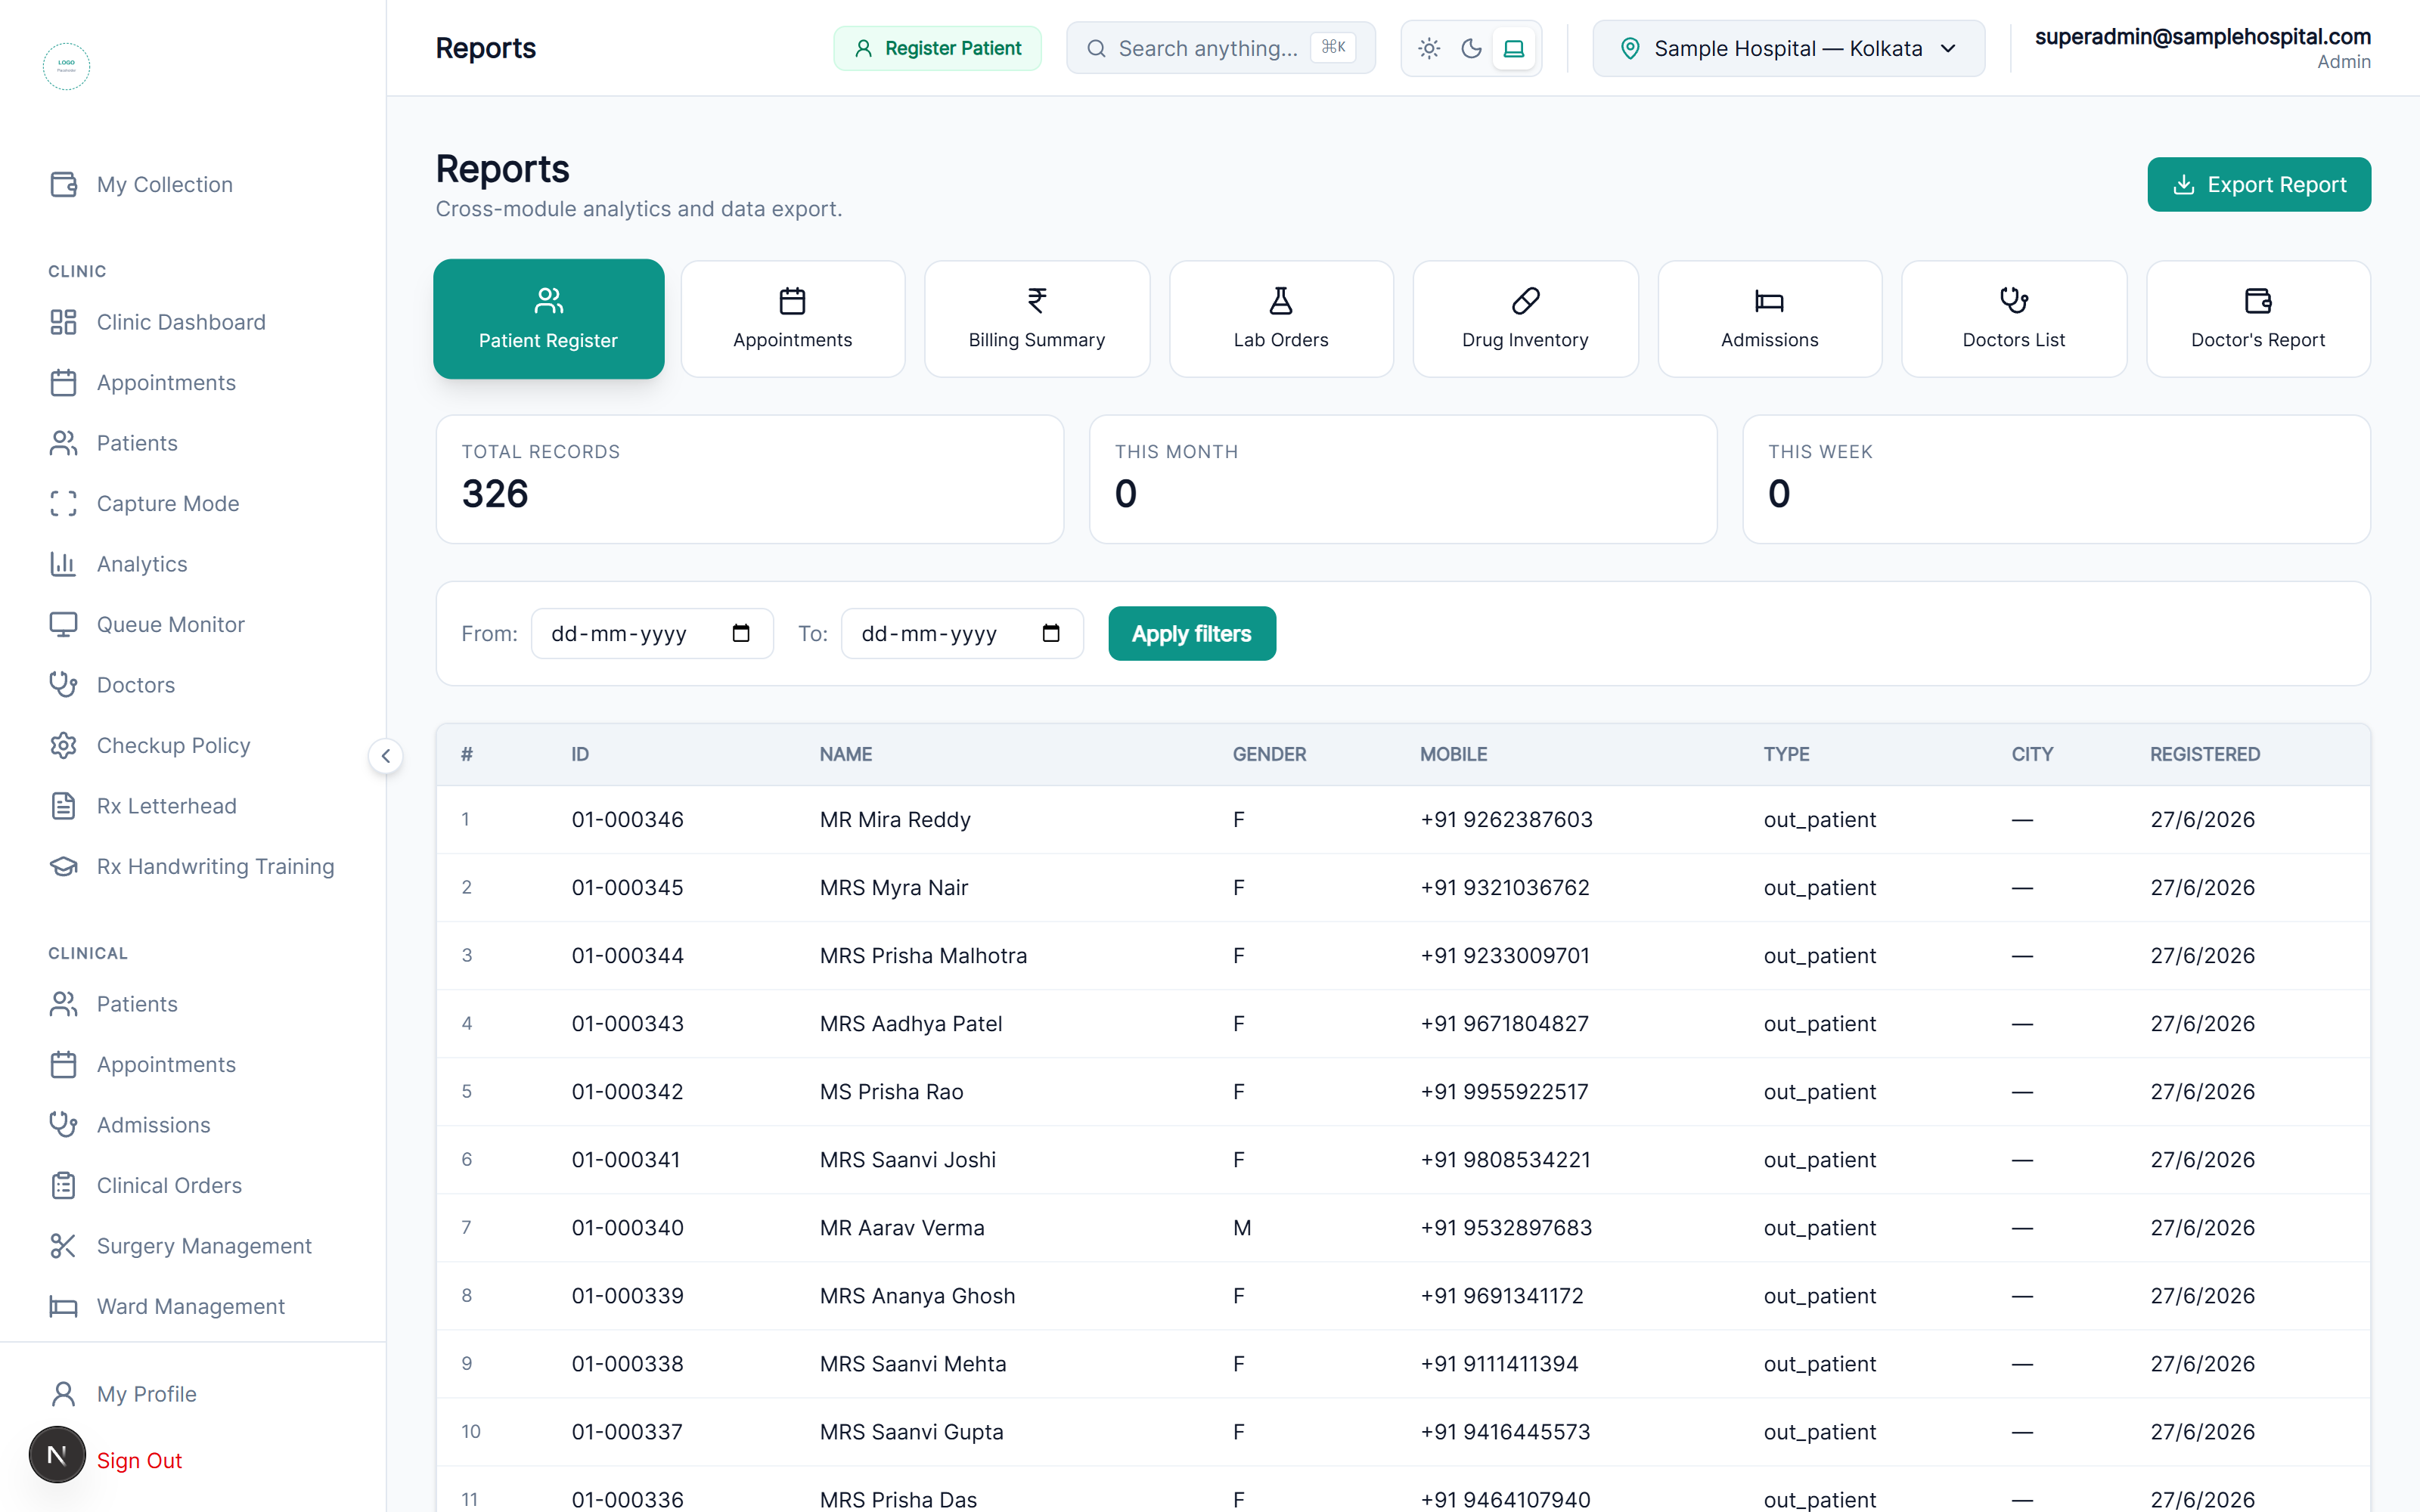Switch to Admissions report tab
Image resolution: width=2420 pixels, height=1512 pixels.
[x=1769, y=319]
